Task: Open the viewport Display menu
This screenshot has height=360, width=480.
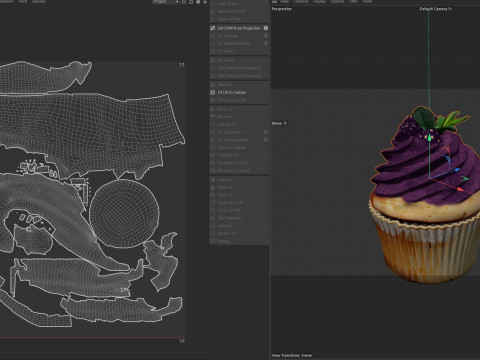Action: click(319, 2)
